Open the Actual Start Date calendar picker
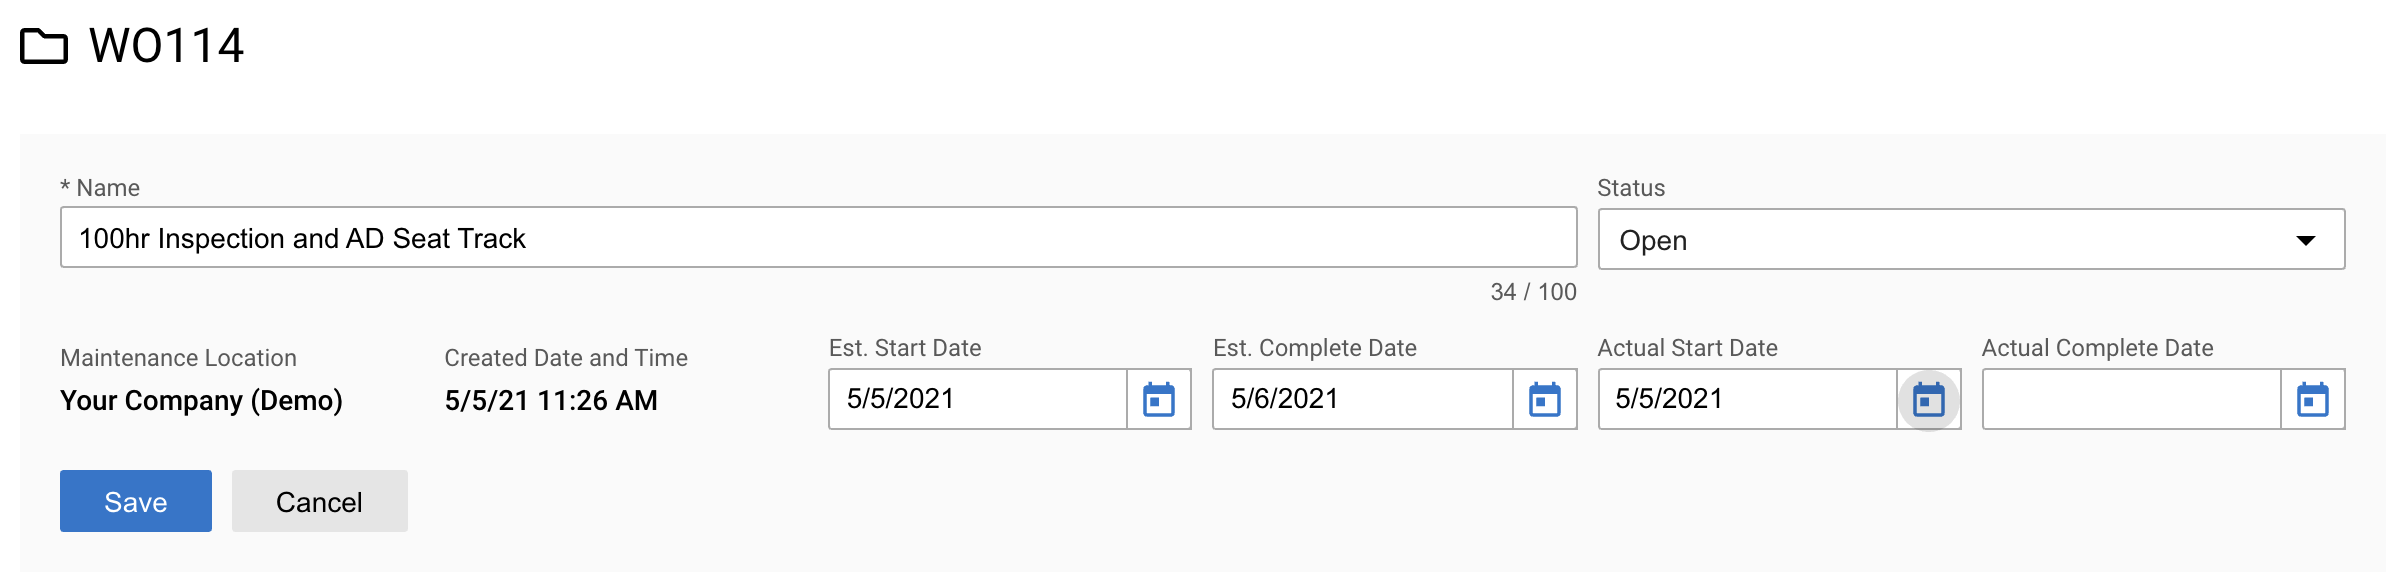 [1929, 399]
